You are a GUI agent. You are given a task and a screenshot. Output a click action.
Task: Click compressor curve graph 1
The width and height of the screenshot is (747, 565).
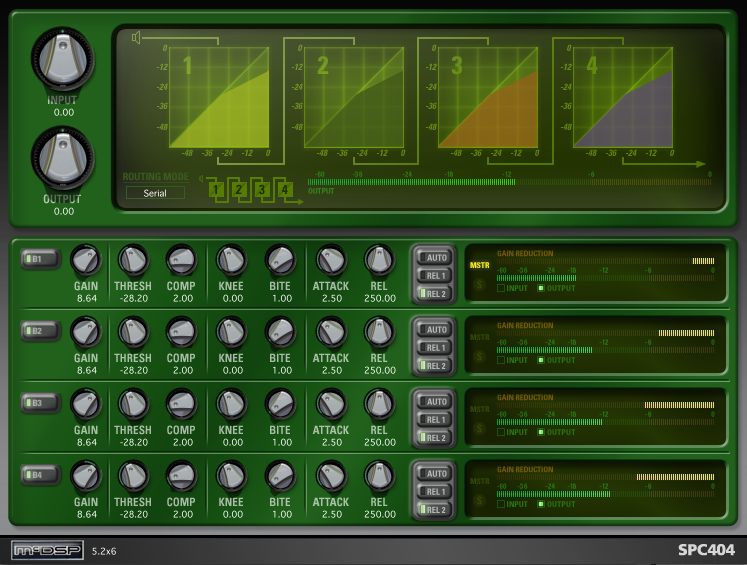point(219,97)
